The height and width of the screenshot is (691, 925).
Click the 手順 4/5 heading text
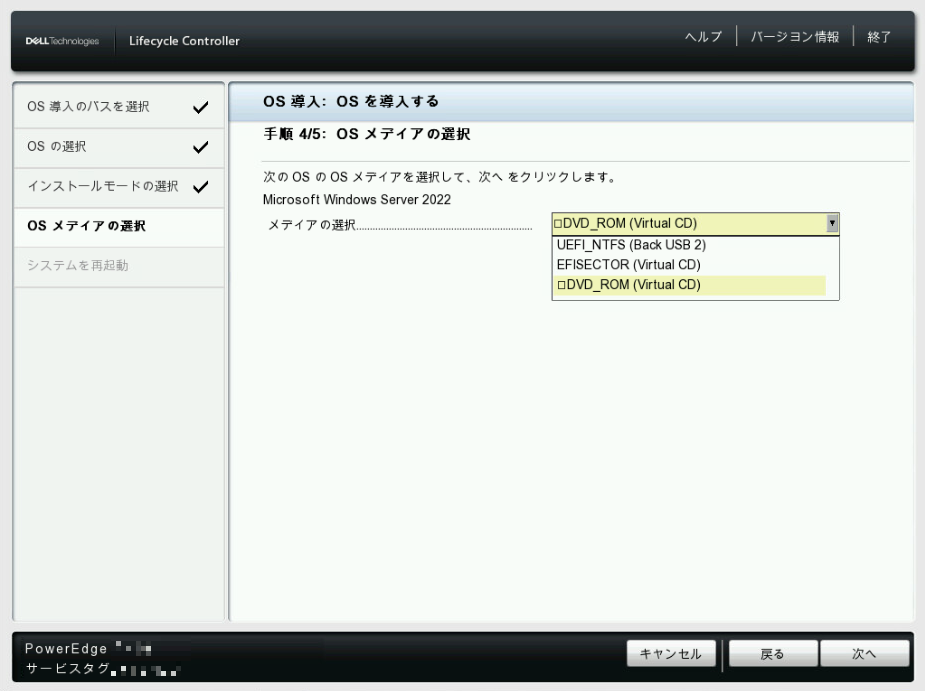coord(367,134)
